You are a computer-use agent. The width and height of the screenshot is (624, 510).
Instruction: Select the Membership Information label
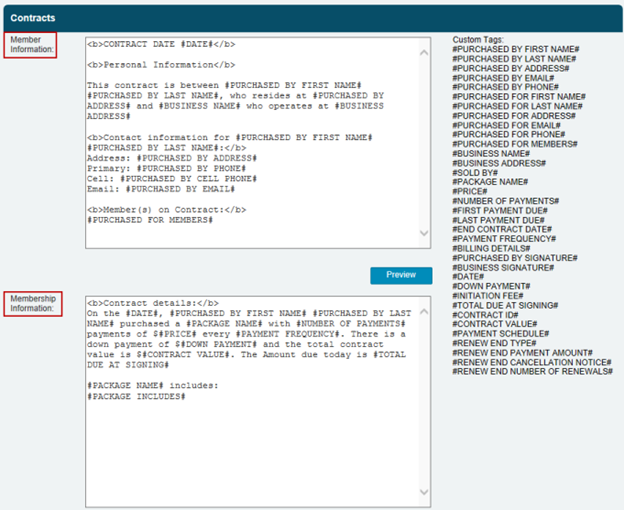click(x=33, y=303)
